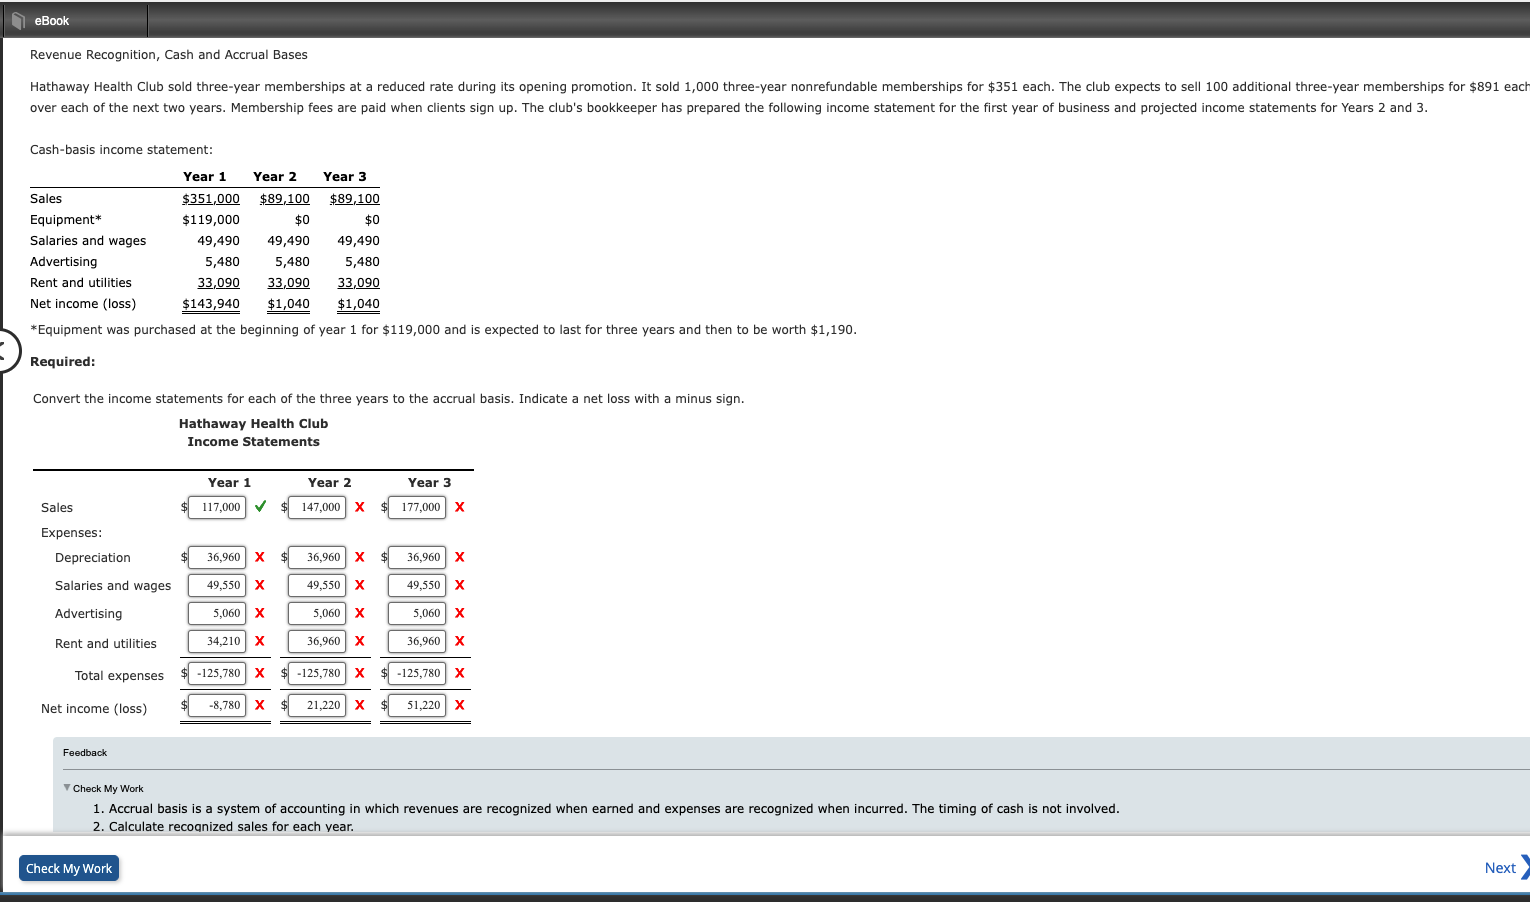The image size is (1530, 902).
Task: Click the red X beside Year 2 Net income
Action: pos(360,705)
